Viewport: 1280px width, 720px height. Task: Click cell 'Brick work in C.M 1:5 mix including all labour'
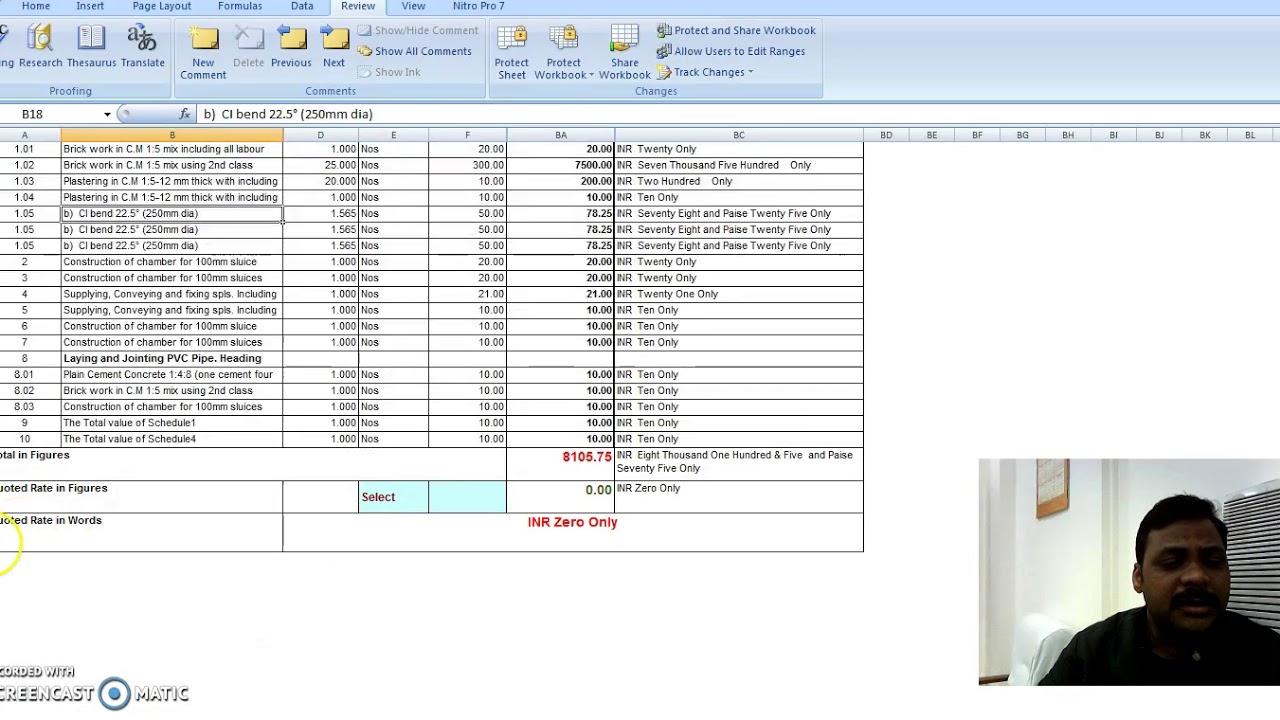click(x=172, y=149)
